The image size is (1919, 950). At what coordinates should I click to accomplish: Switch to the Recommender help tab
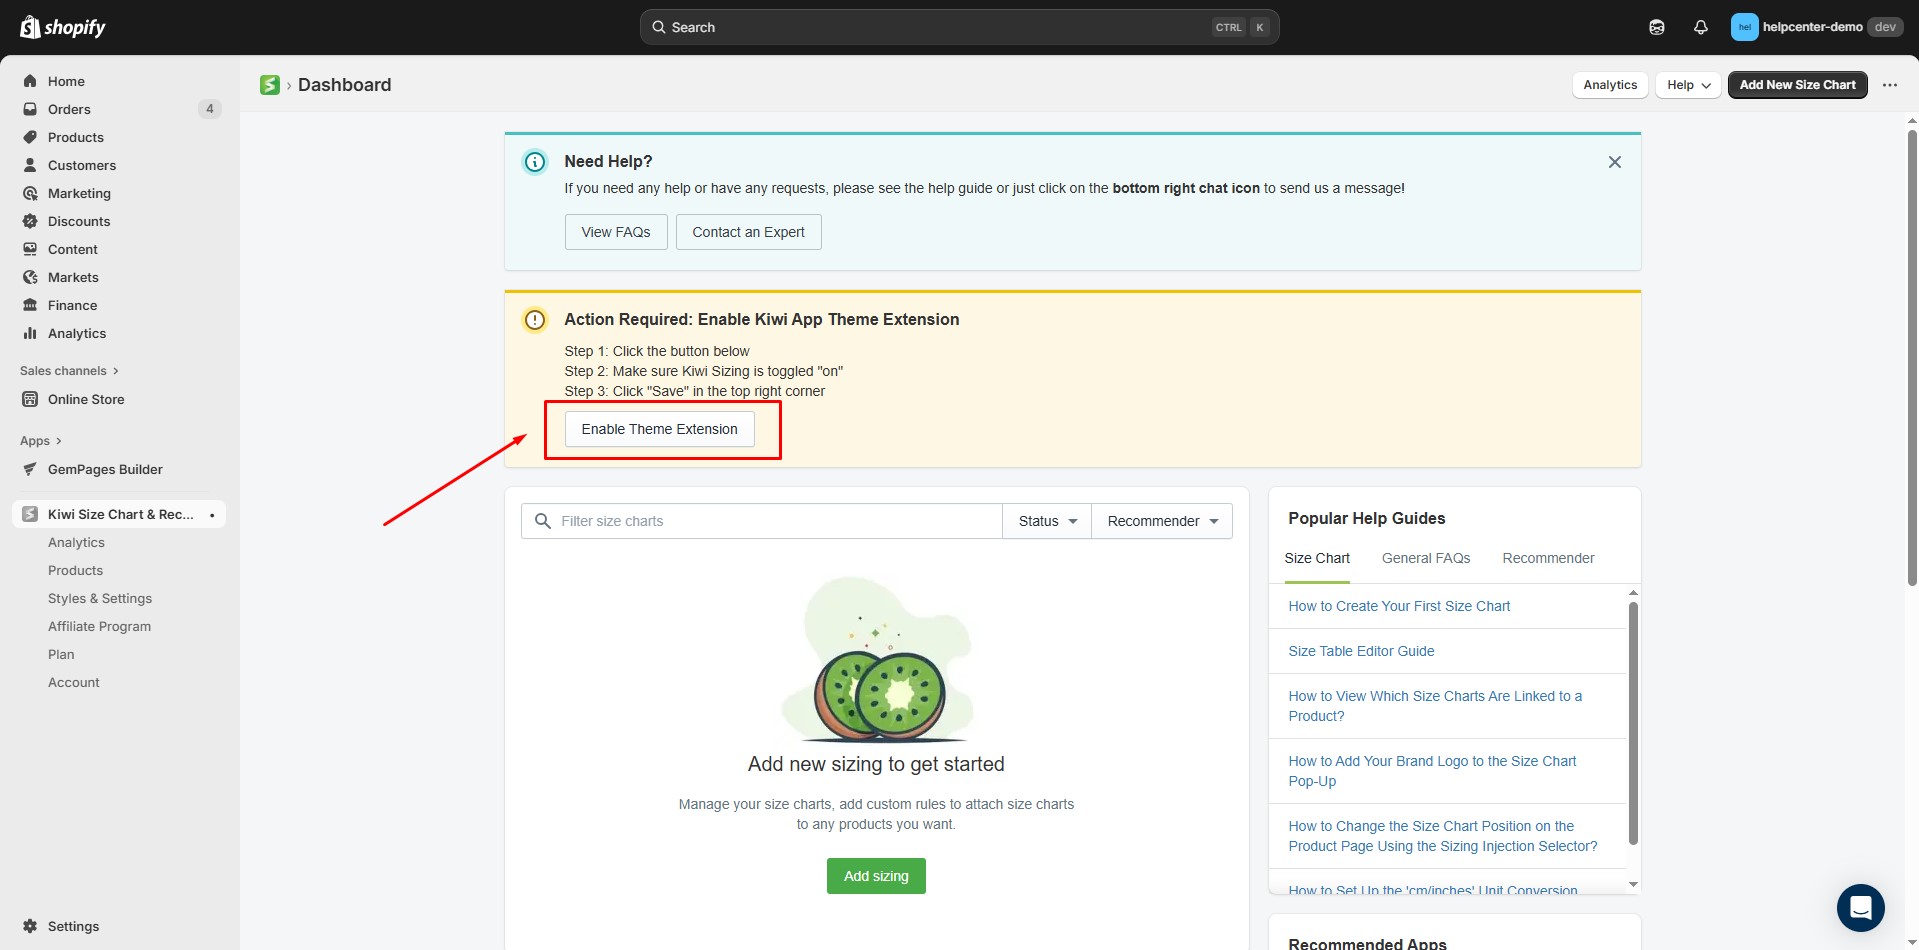tap(1548, 558)
